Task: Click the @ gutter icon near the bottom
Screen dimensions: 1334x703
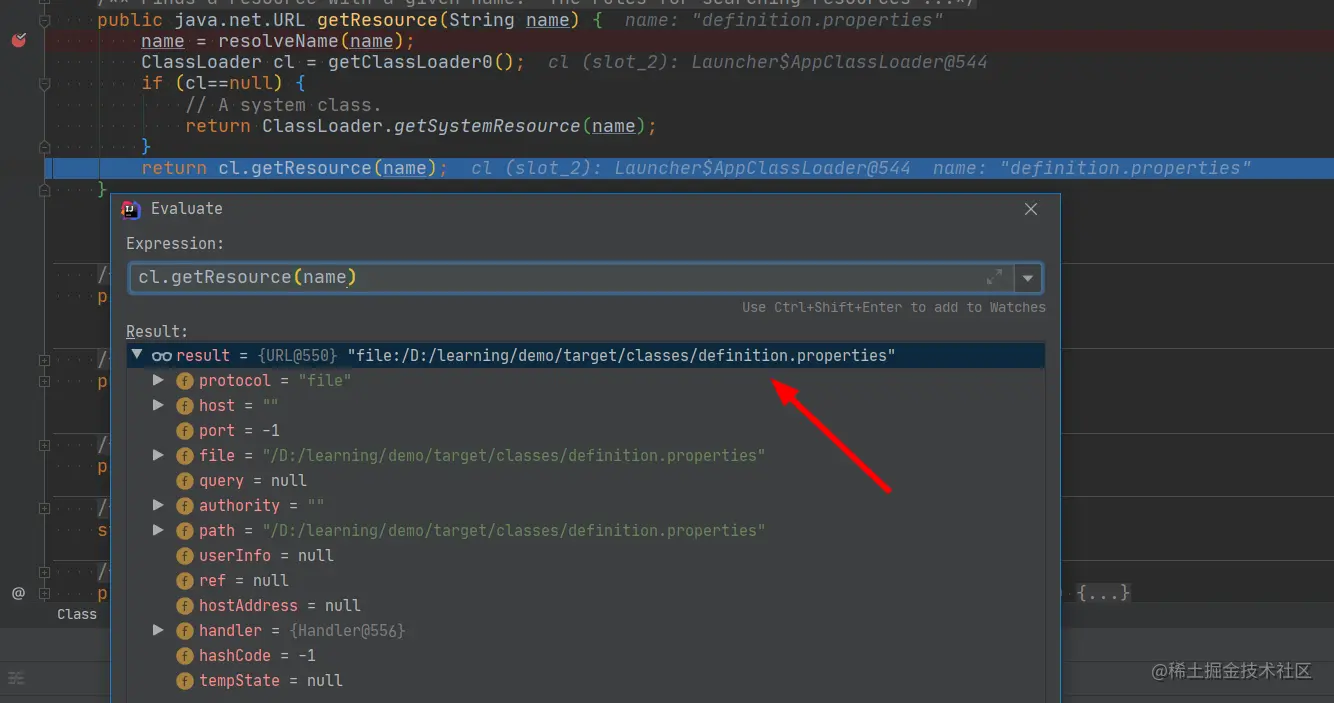Action: click(18, 593)
